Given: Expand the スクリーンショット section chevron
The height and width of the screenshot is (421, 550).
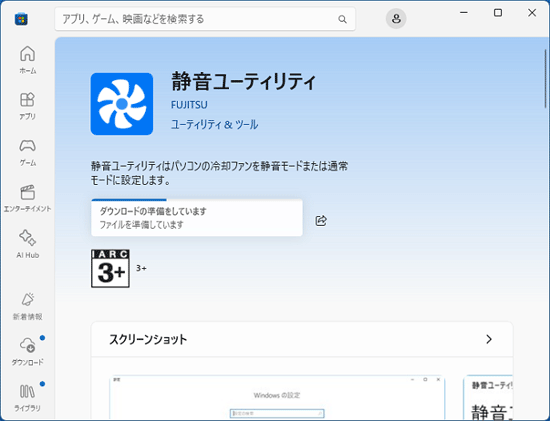Looking at the screenshot, I should click(x=489, y=339).
